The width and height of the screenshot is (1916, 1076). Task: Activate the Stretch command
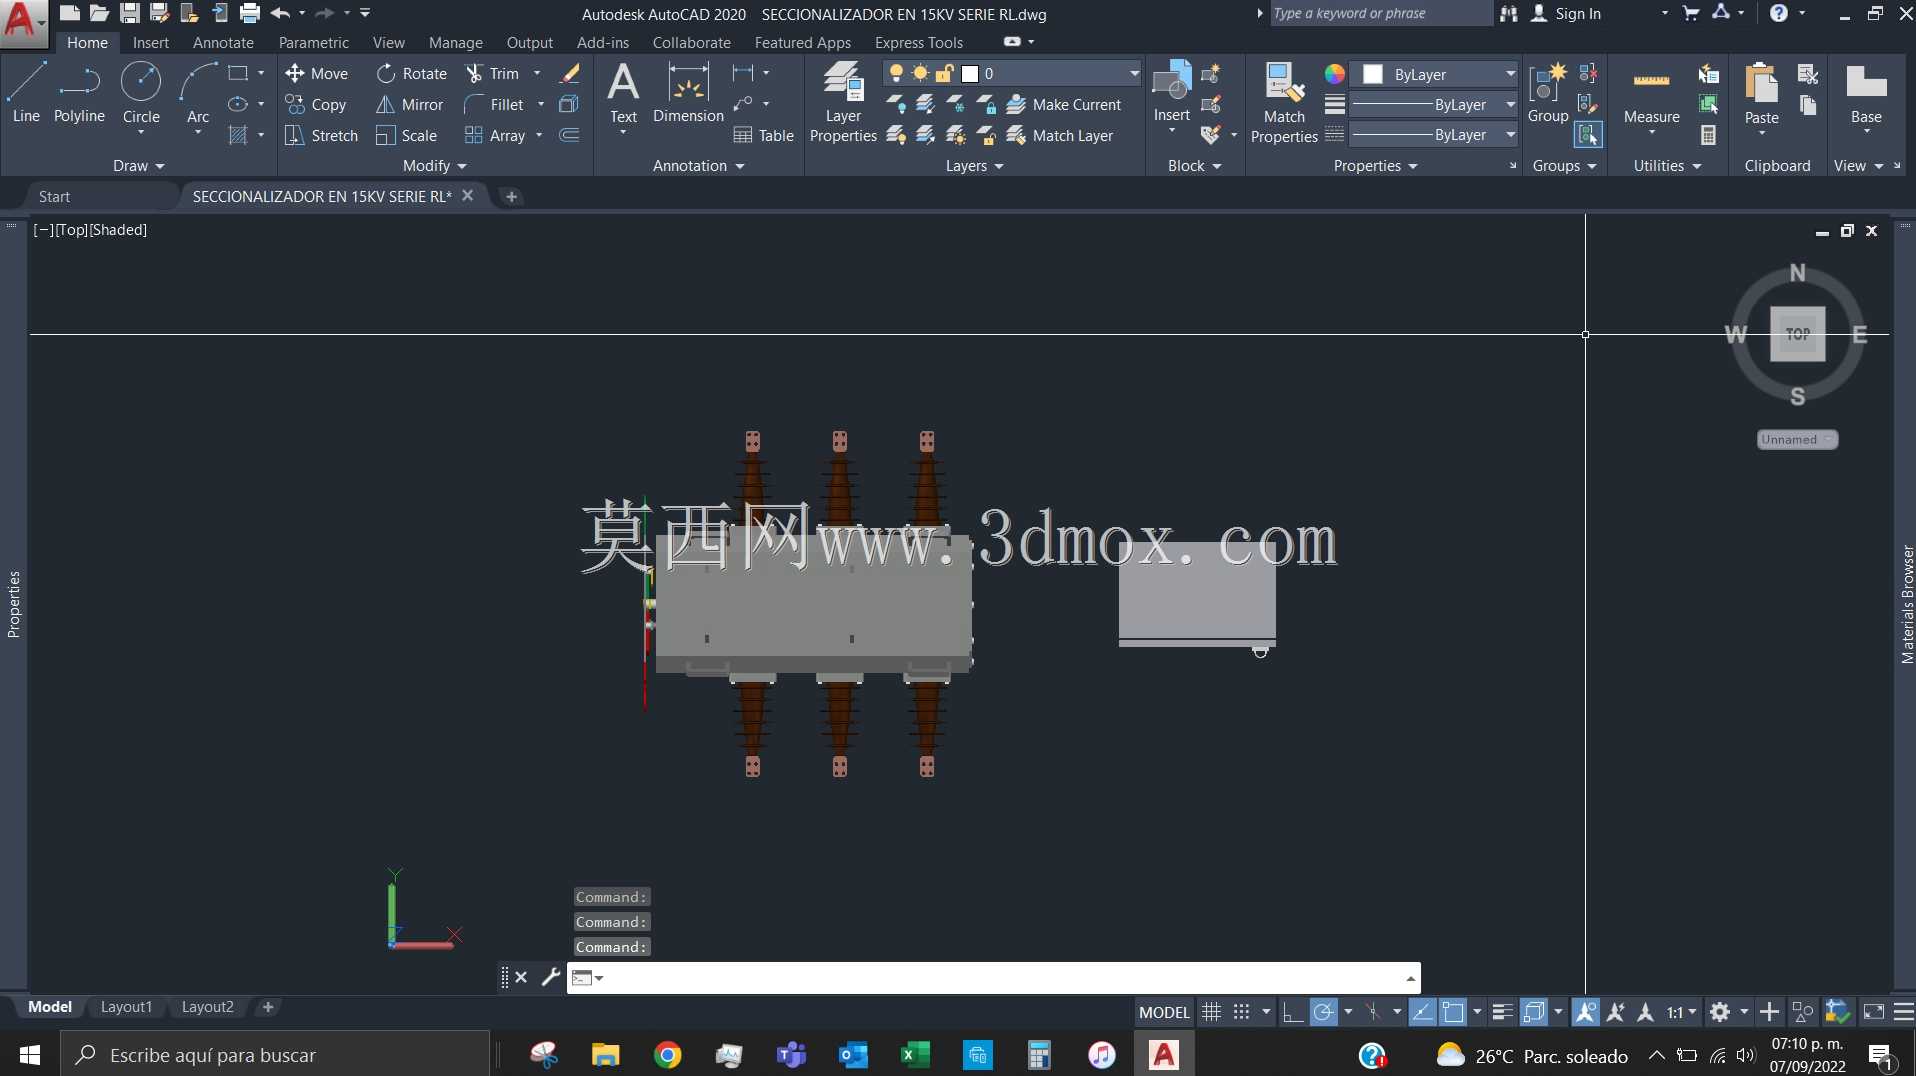321,135
